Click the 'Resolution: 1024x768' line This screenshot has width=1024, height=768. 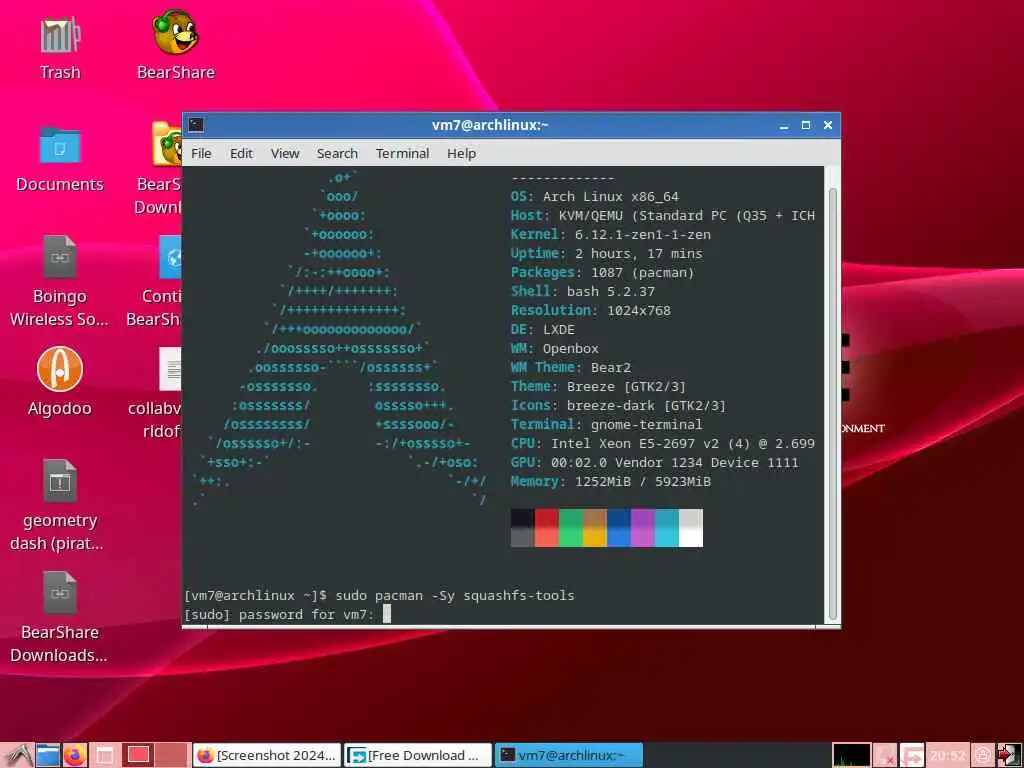pyautogui.click(x=591, y=310)
